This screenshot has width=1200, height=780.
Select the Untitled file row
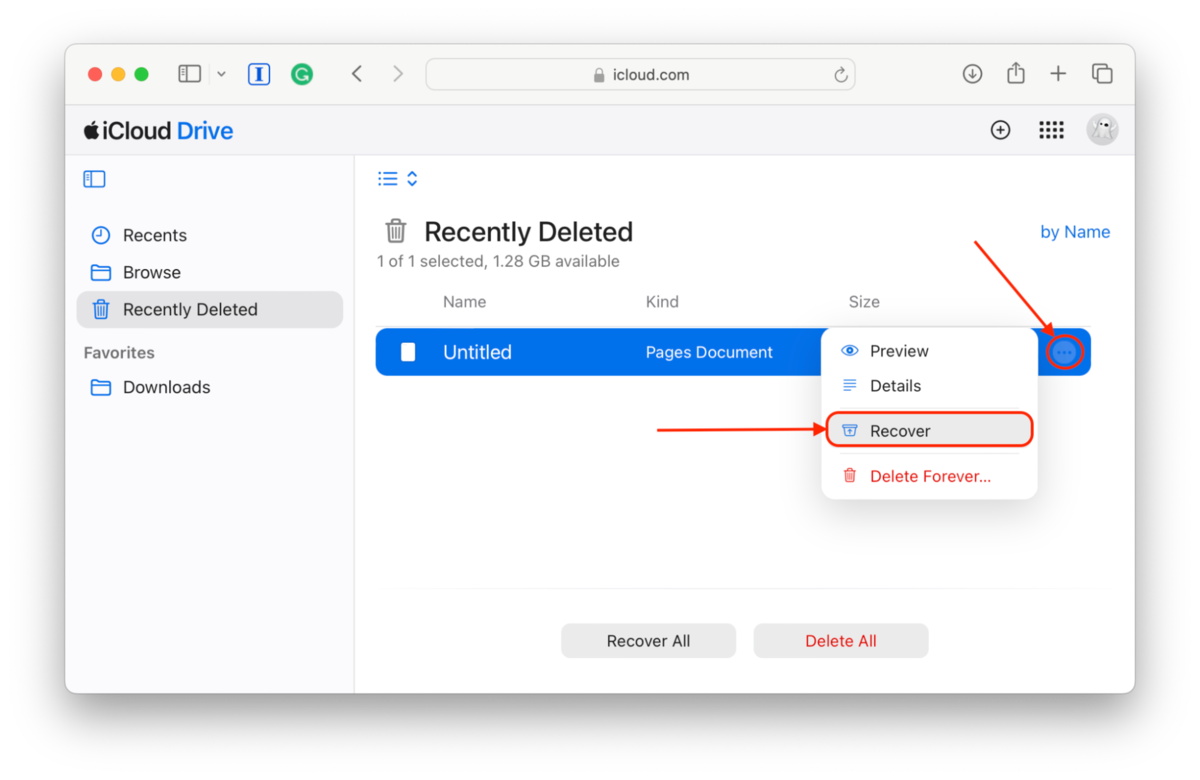(x=733, y=352)
